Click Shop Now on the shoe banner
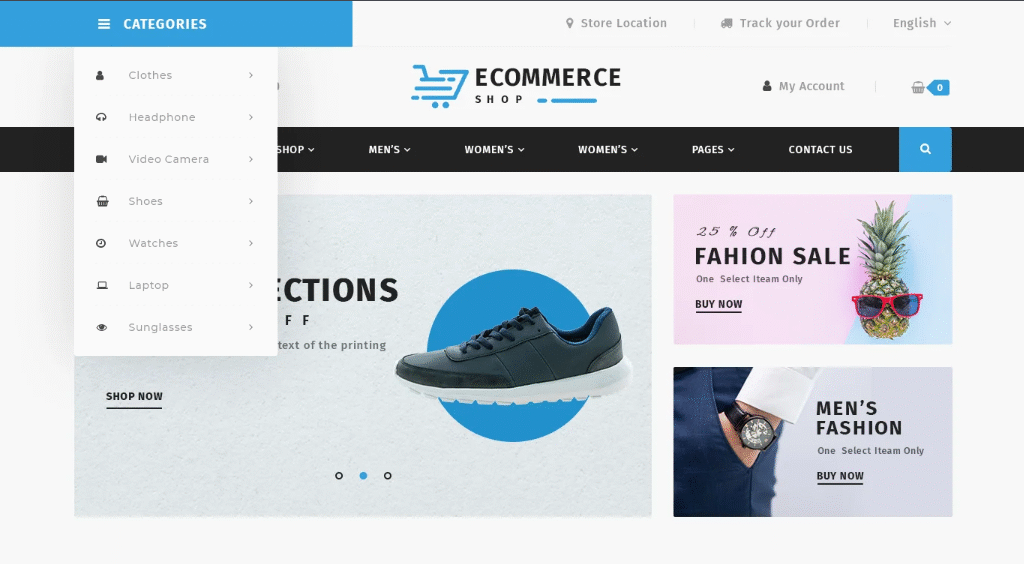 135,397
